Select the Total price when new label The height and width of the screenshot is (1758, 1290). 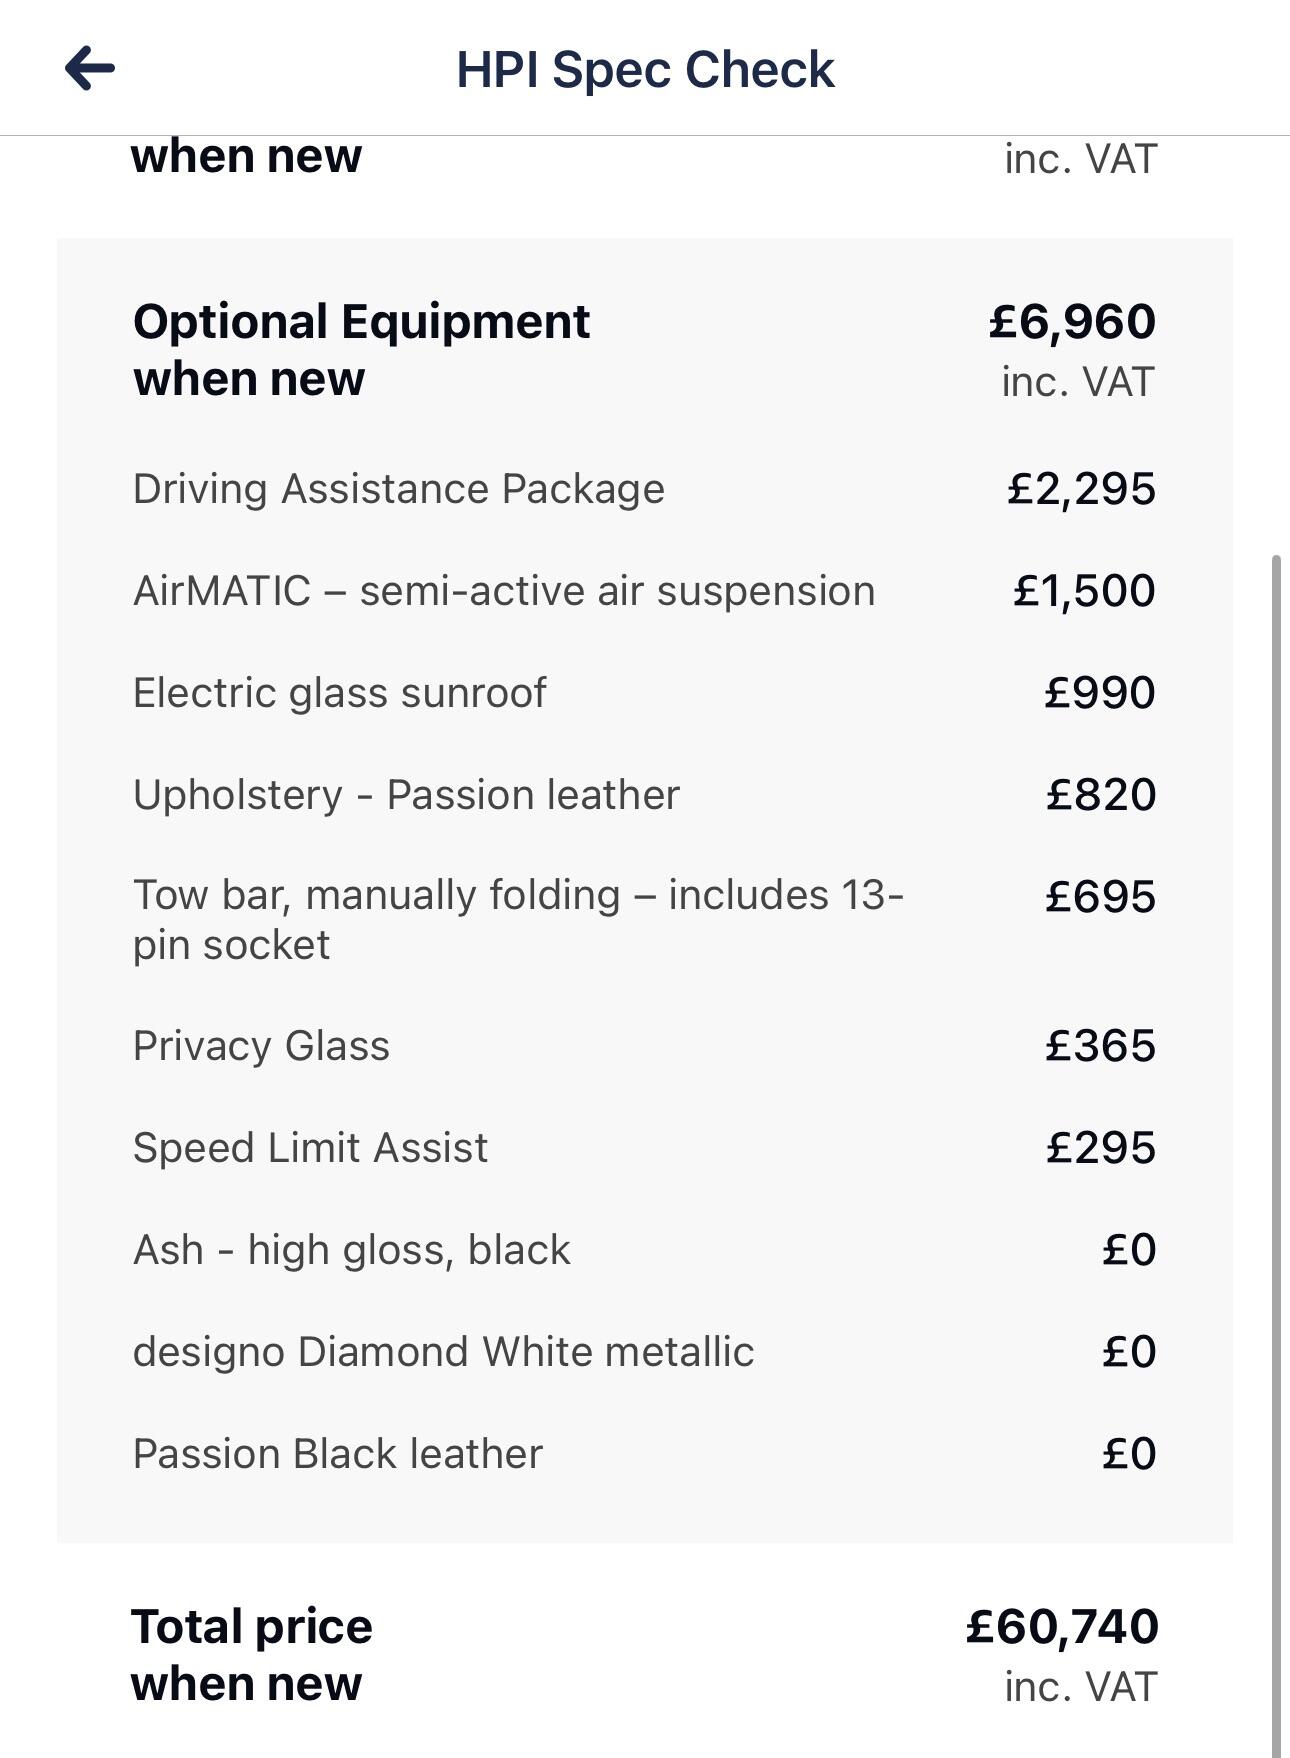(x=251, y=1655)
